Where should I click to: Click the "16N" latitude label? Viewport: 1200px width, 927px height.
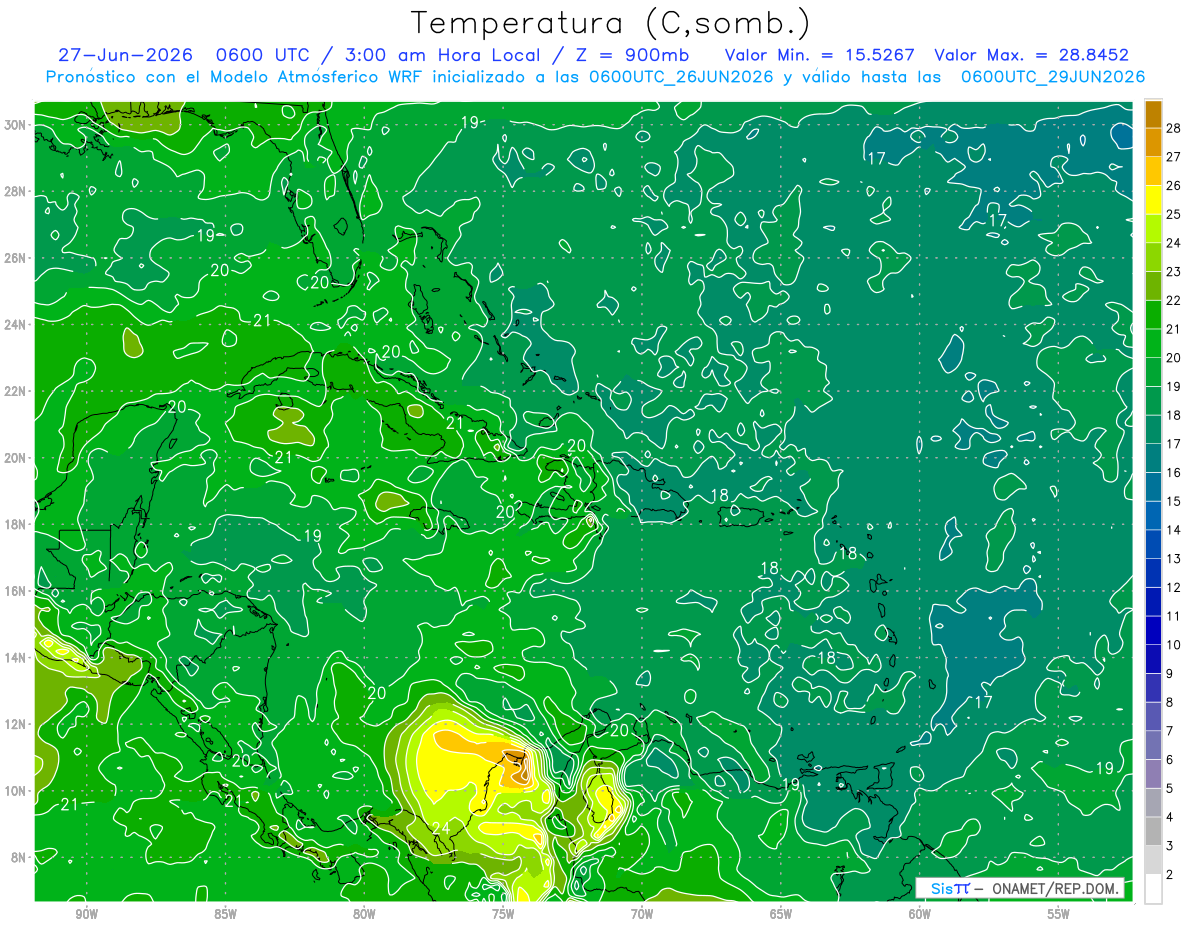(16, 591)
